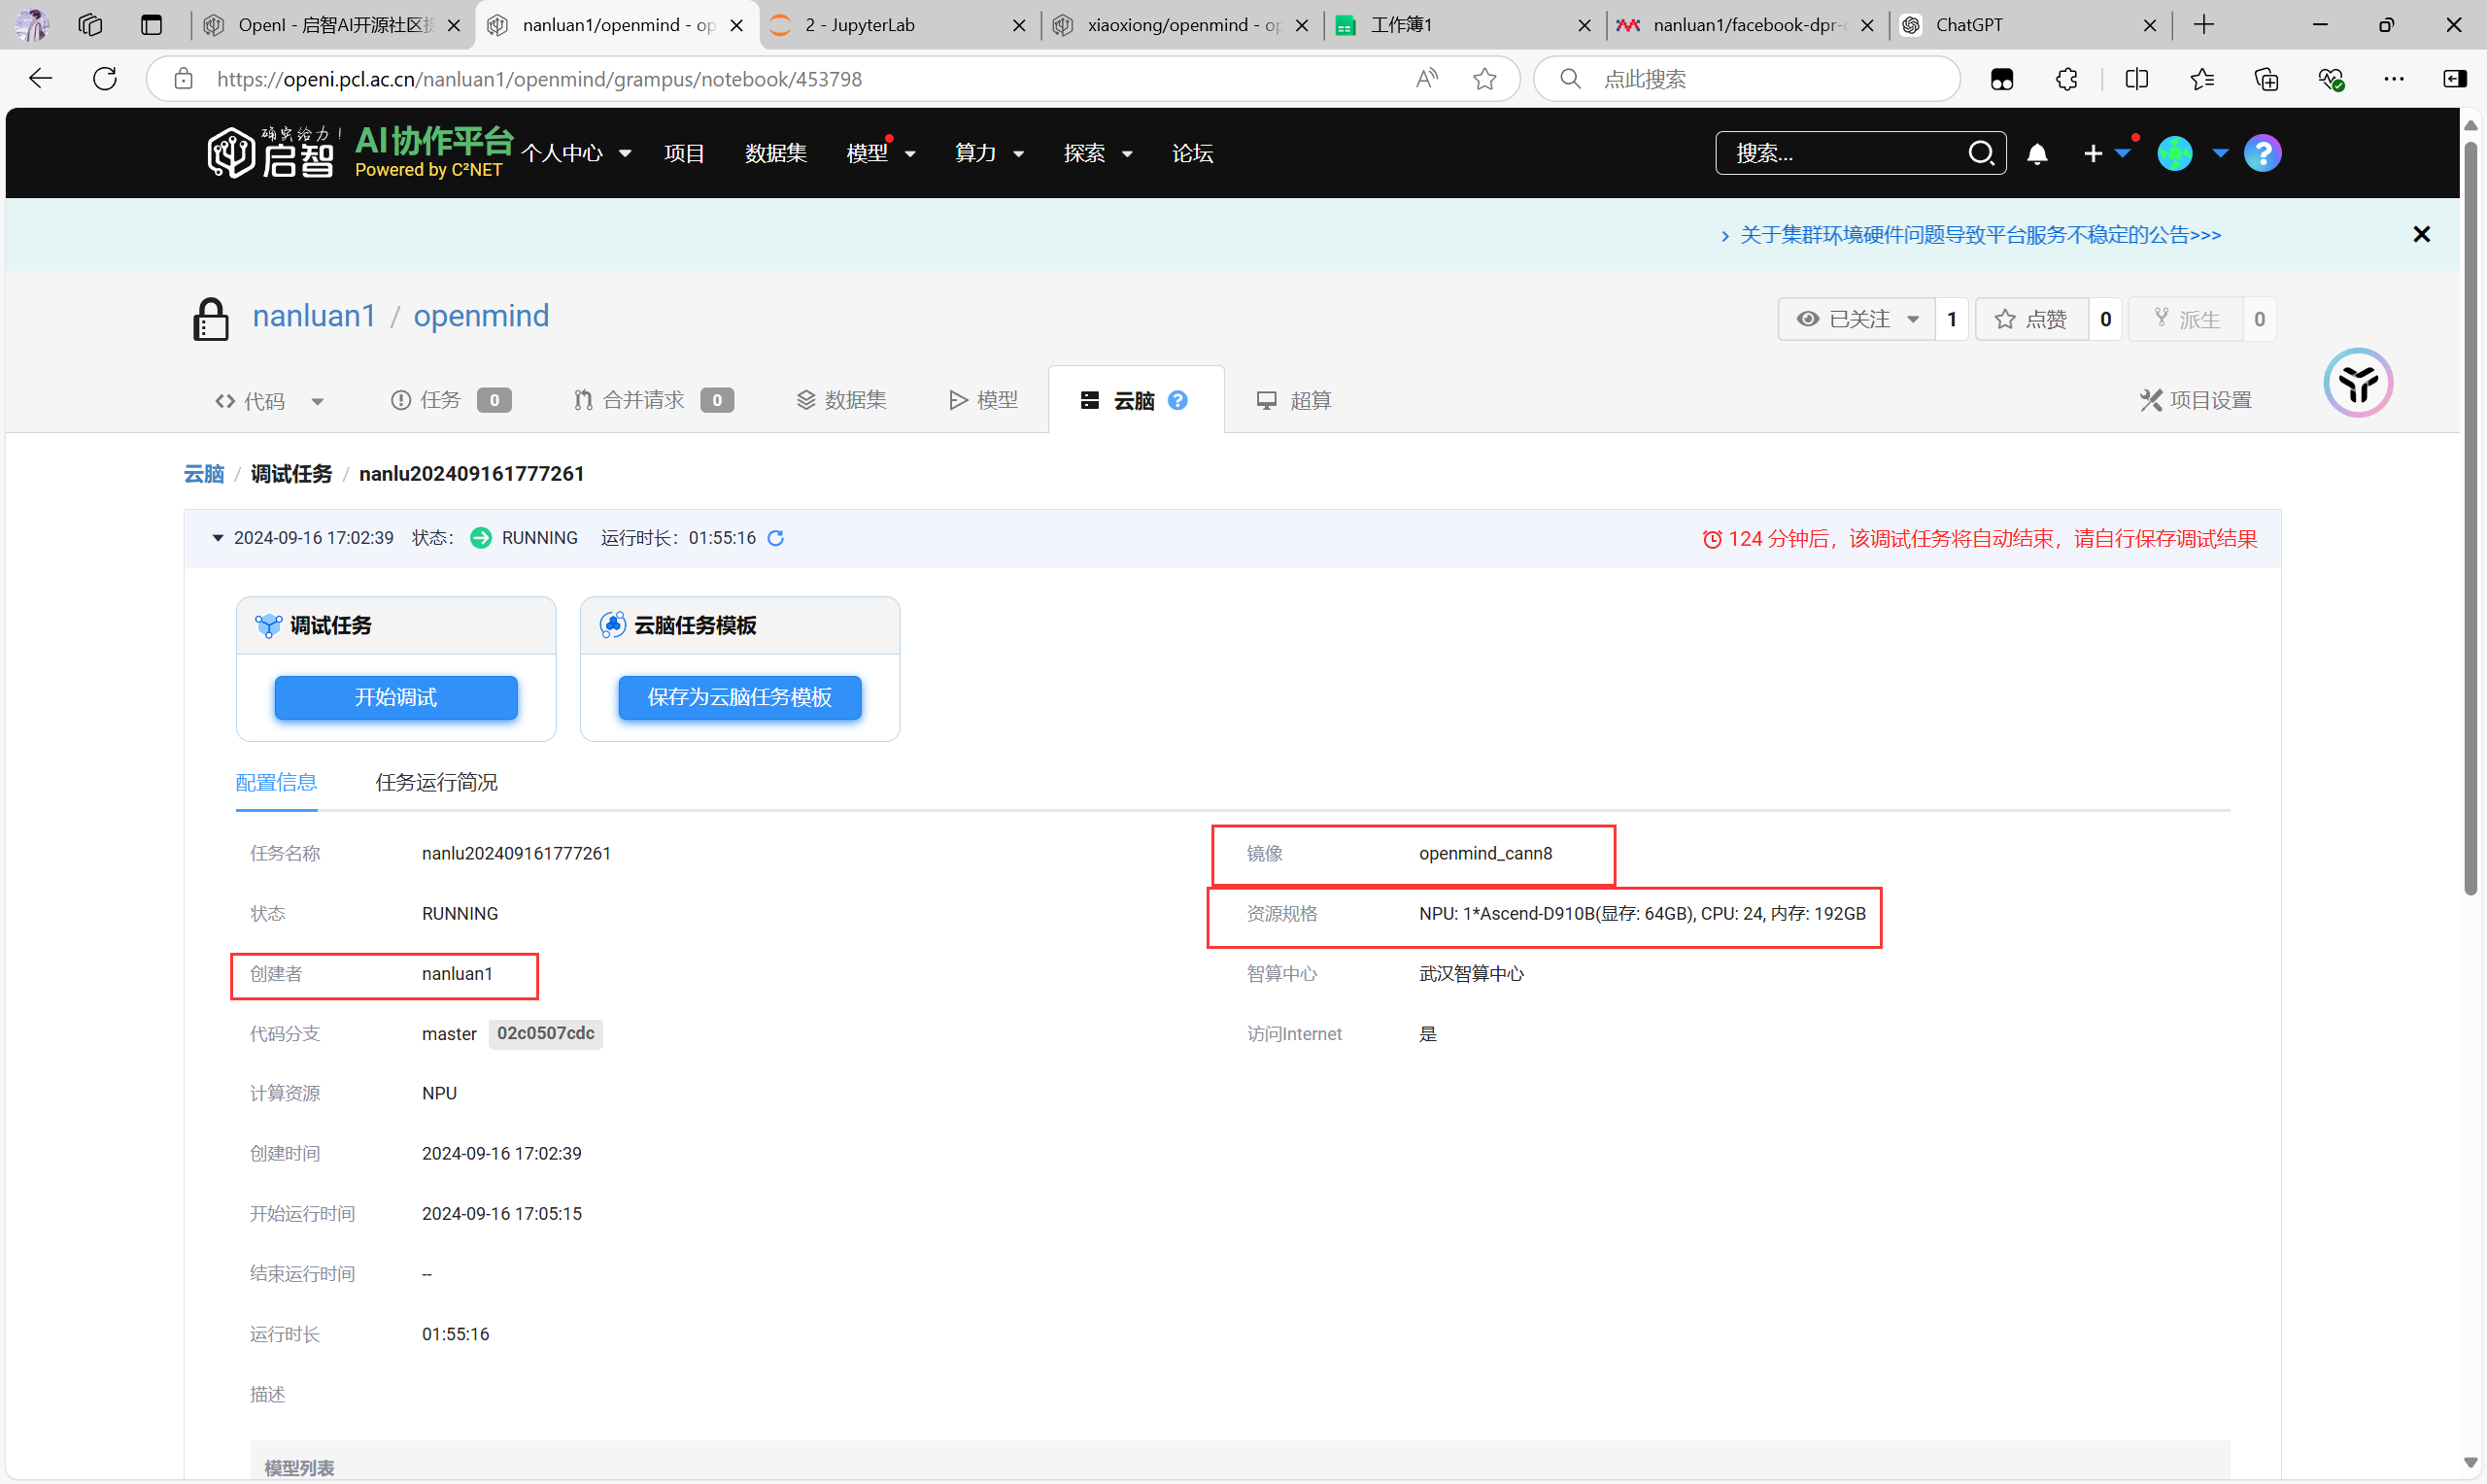This screenshot has width=2487, height=1484.
Task: Switch to the ChatGPT browser tab
Action: pos(2029,25)
